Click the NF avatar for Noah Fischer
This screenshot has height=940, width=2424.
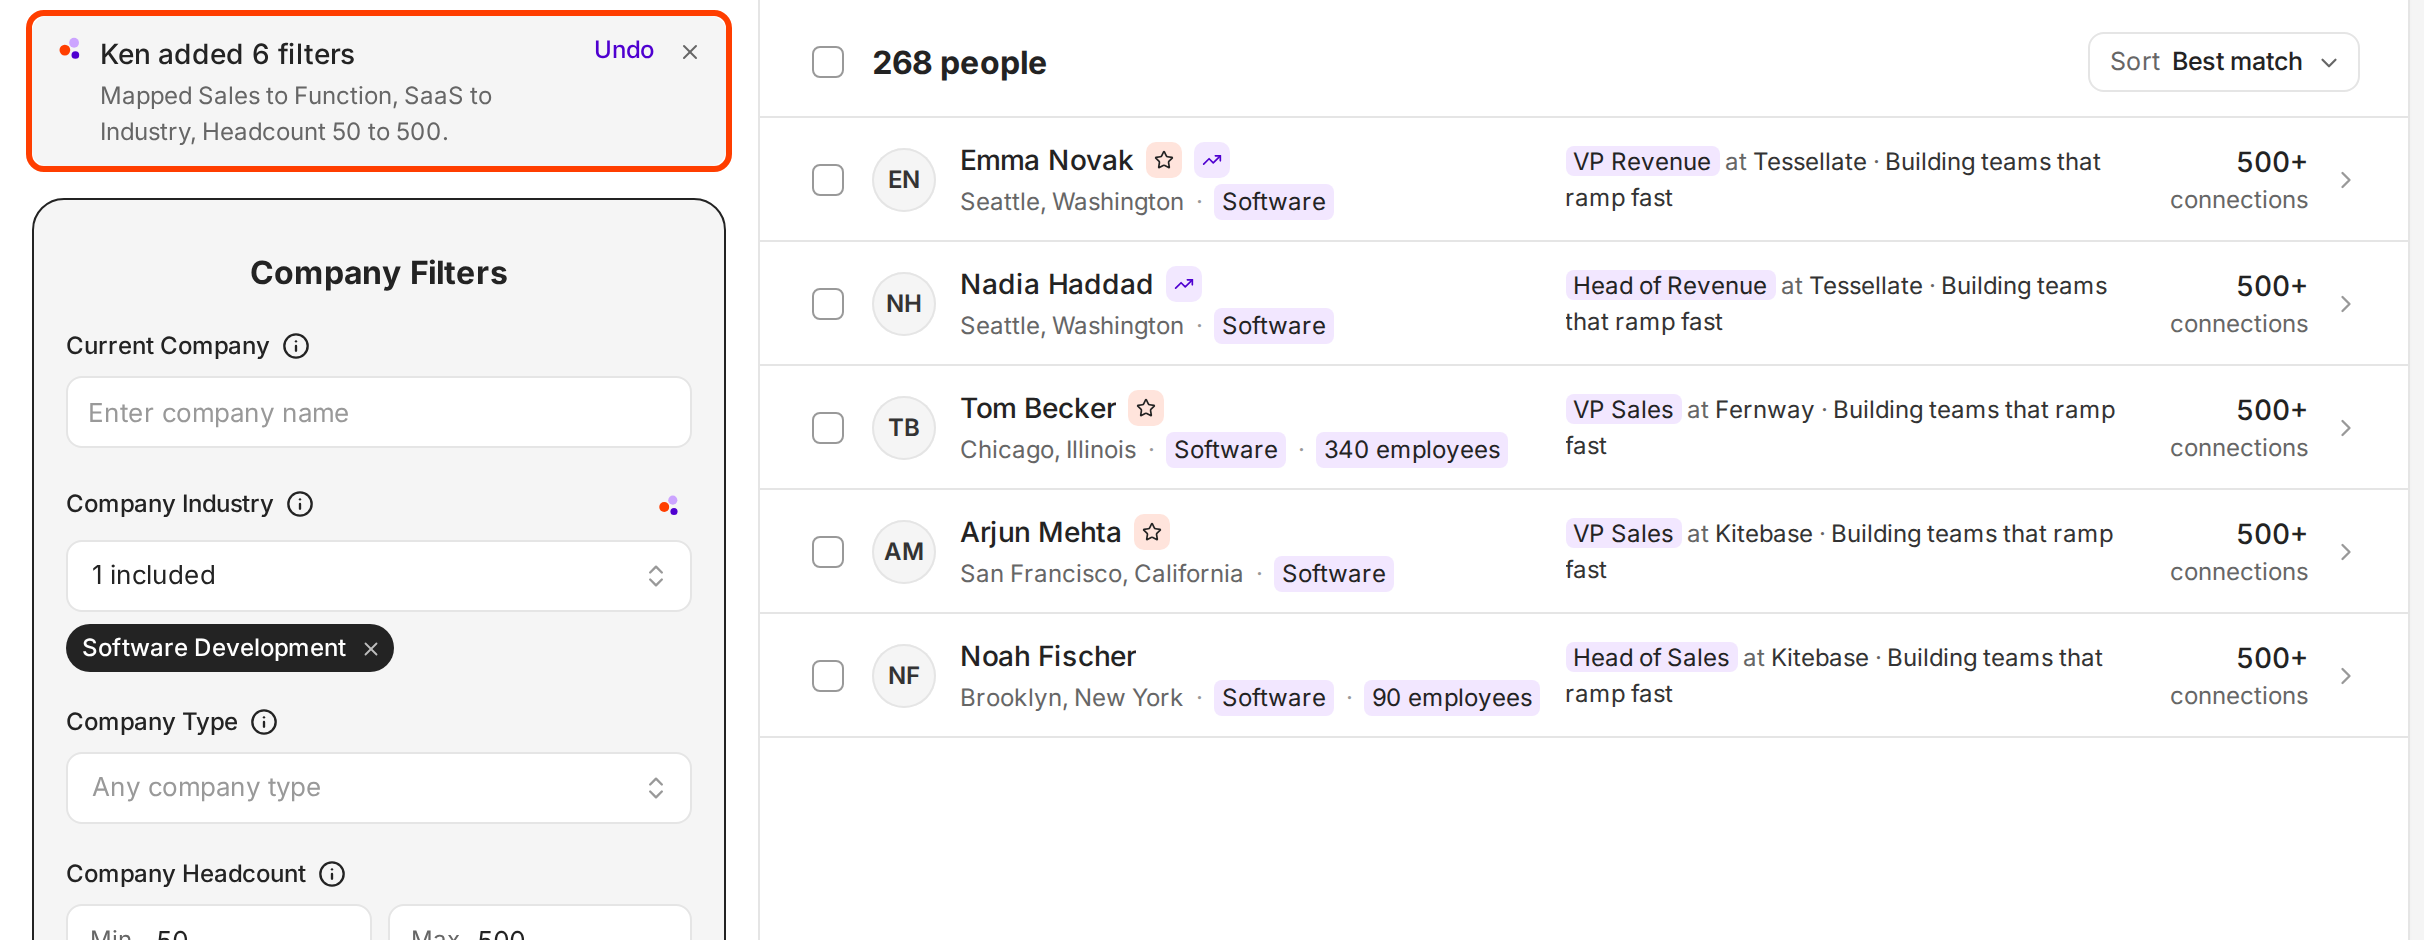coord(904,676)
